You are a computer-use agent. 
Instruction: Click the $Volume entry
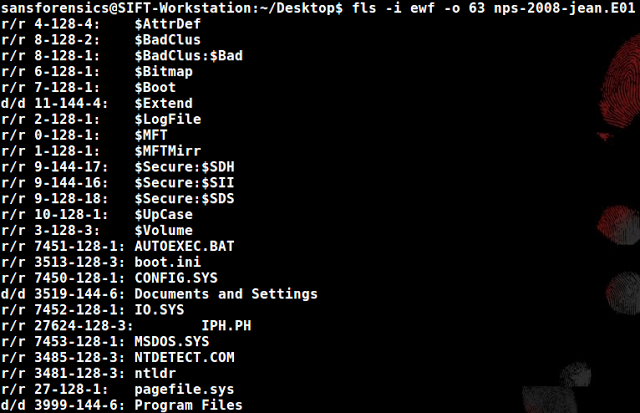(164, 230)
